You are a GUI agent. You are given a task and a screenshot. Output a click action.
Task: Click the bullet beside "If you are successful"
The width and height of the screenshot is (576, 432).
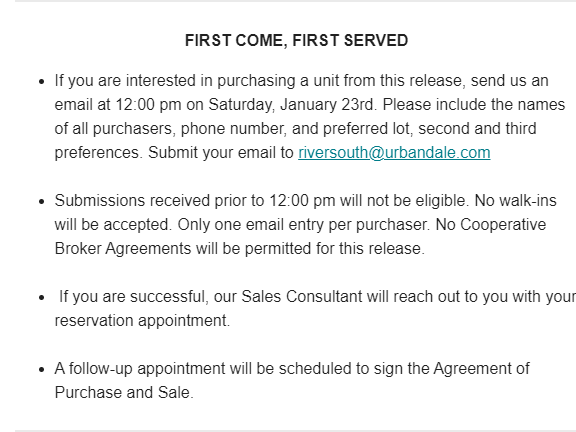tap(42, 297)
